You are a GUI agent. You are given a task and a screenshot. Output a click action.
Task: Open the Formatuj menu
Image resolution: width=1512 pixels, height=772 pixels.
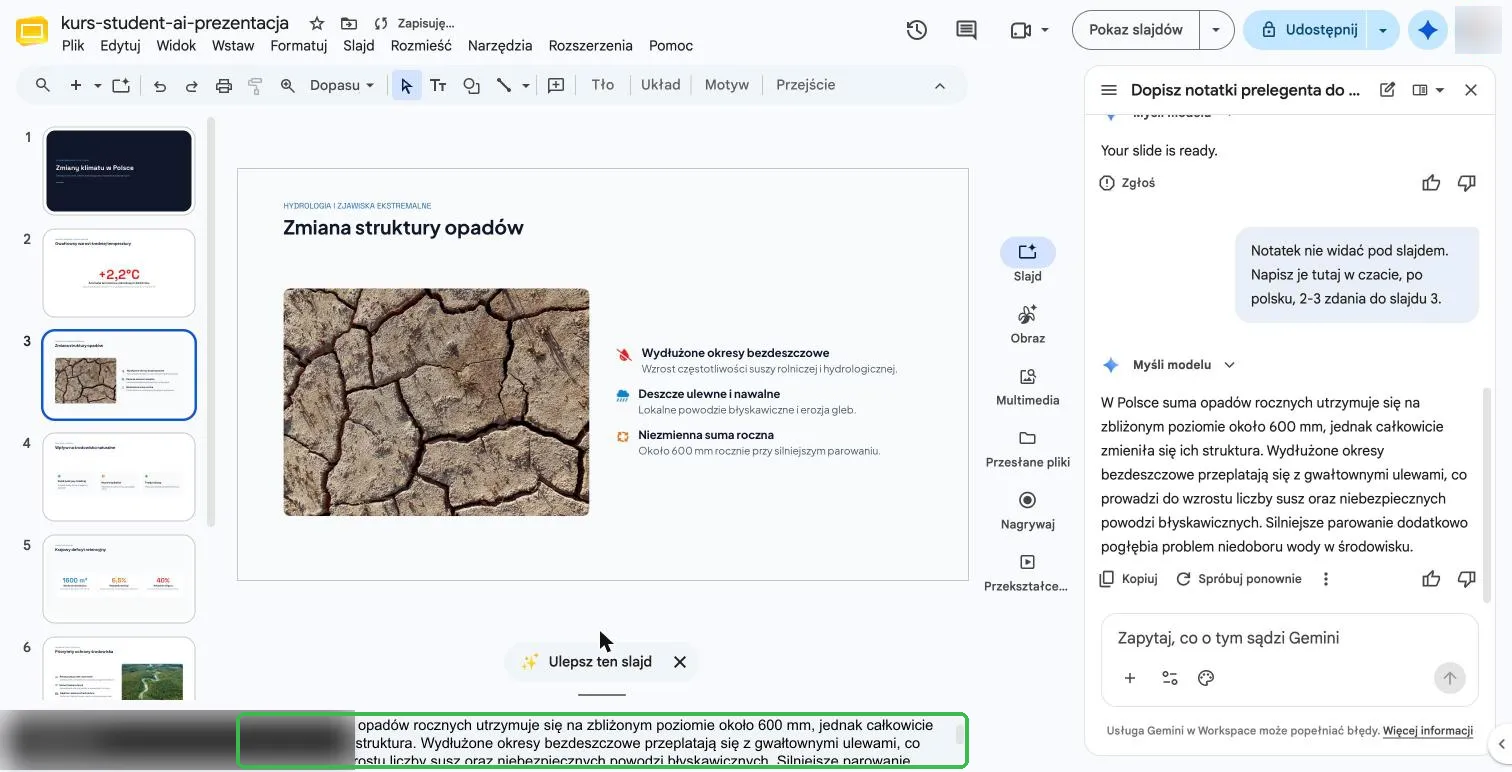(299, 45)
